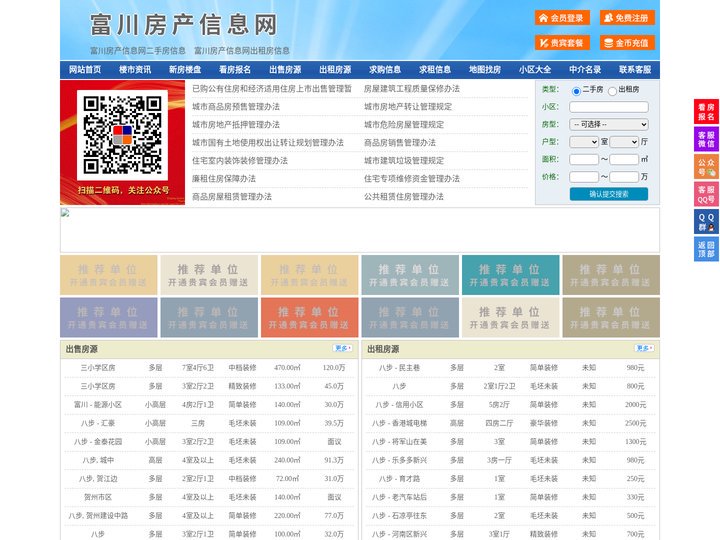Open the 厅 hall count dropdown
720x540 pixels.
point(624,142)
